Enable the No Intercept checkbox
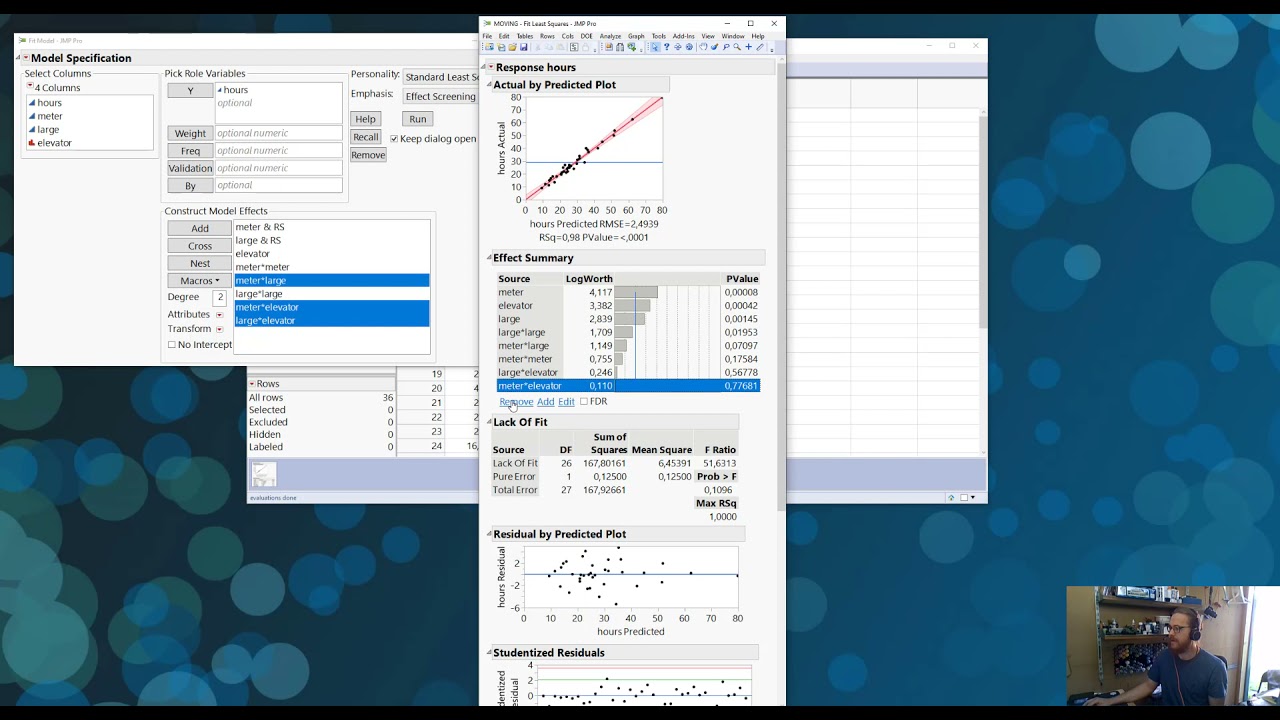The width and height of the screenshot is (1280, 720). coord(172,345)
